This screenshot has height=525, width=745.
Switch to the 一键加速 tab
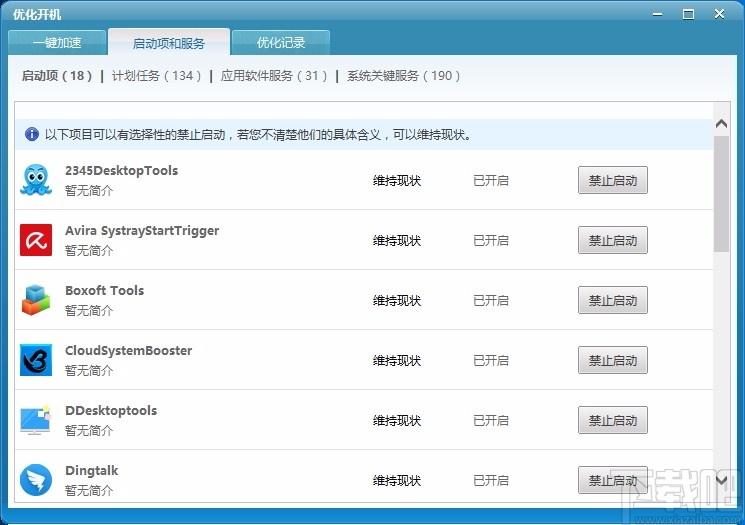(57, 43)
